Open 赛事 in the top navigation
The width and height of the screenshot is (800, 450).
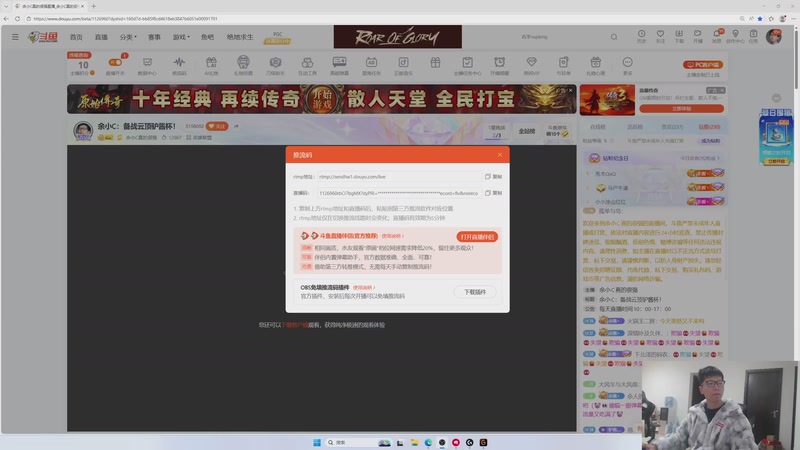(x=154, y=37)
